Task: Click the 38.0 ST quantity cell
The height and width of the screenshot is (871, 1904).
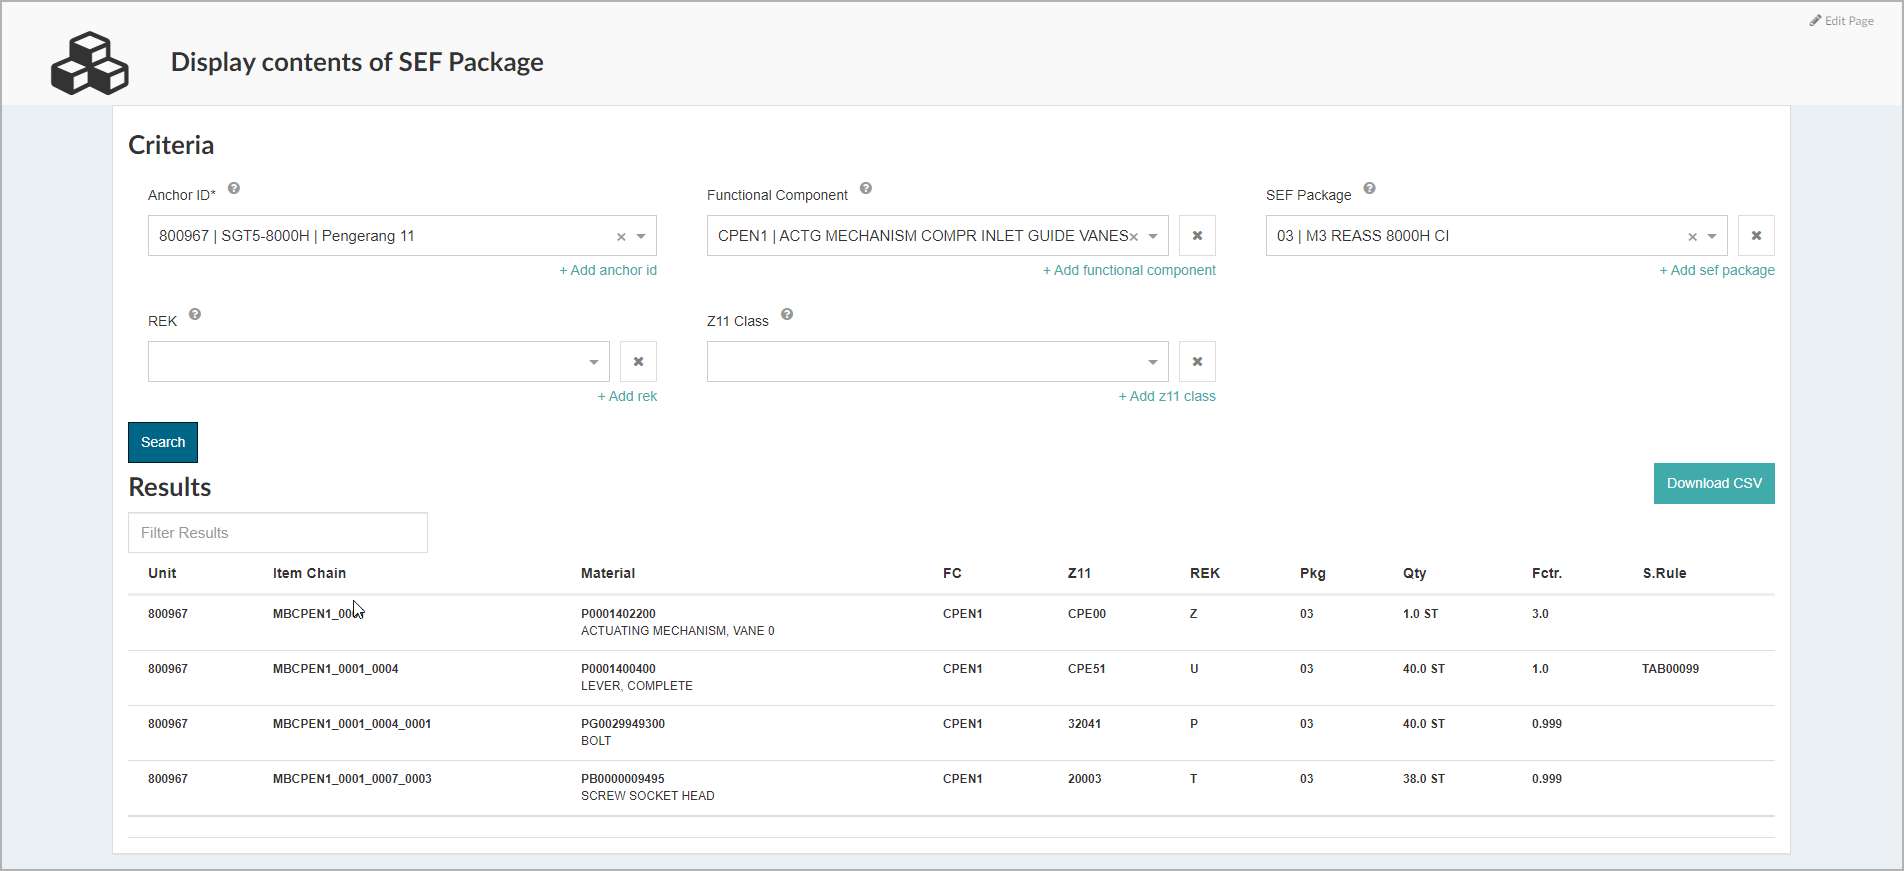Action: pos(1424,779)
